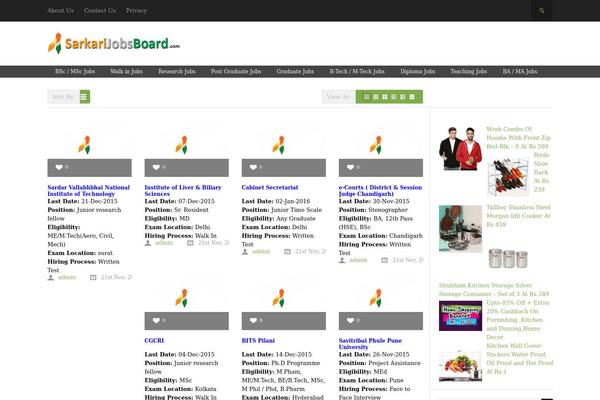
Task: Click the kitchen vegetables sticker image
Action: 460,366
